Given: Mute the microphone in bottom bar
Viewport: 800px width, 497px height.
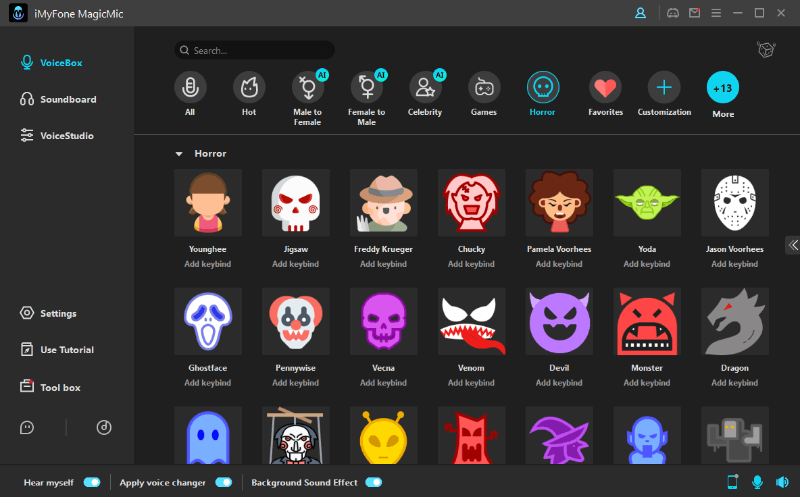Looking at the screenshot, I should 758,482.
